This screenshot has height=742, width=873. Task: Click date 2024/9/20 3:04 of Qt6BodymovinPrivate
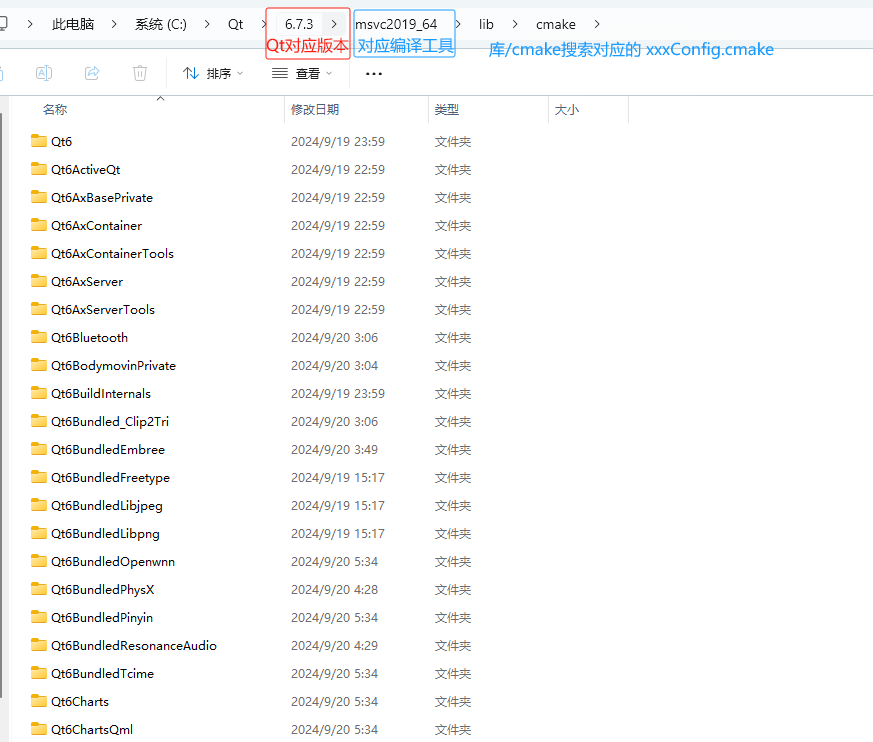coord(334,366)
